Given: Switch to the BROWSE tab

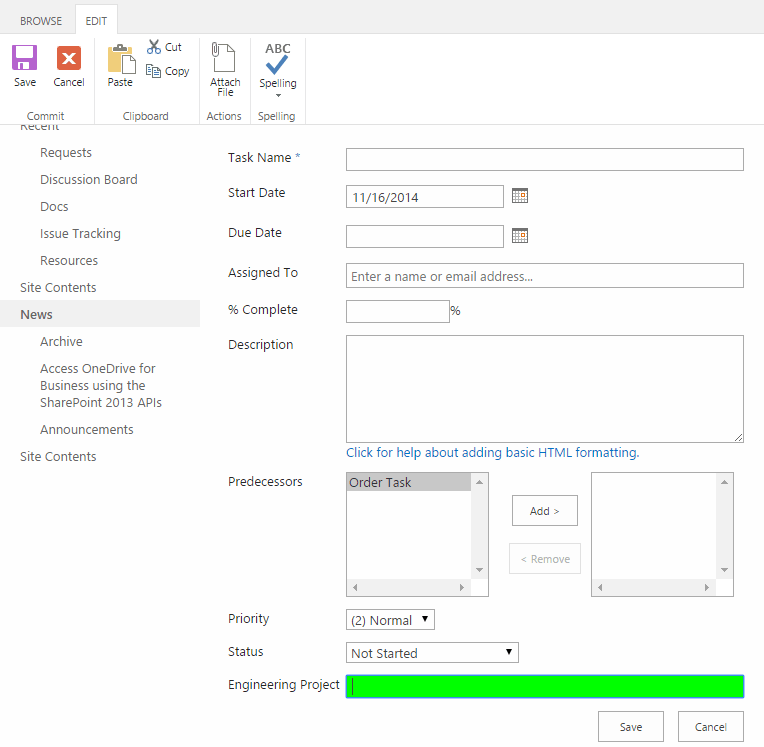Looking at the screenshot, I should (x=41, y=21).
